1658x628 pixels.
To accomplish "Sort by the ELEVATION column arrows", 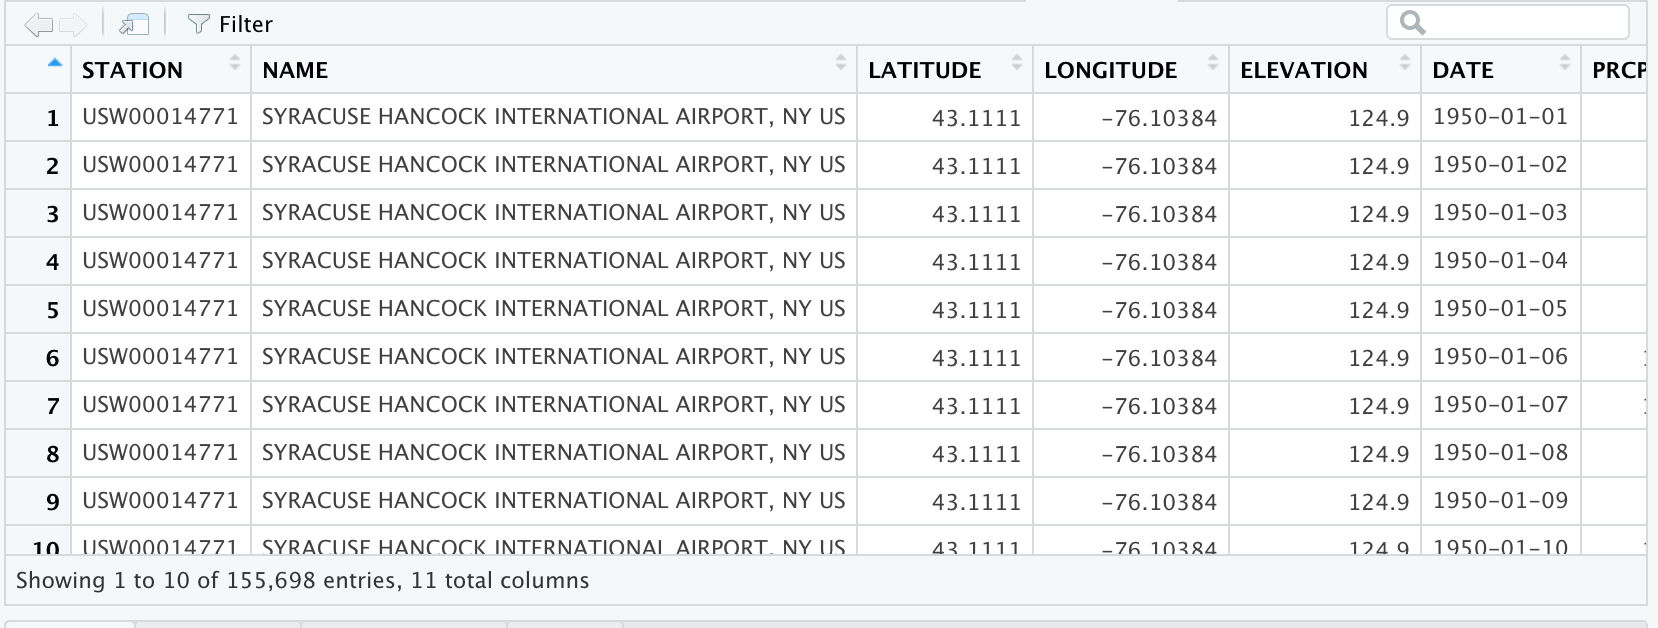I will click(1405, 63).
